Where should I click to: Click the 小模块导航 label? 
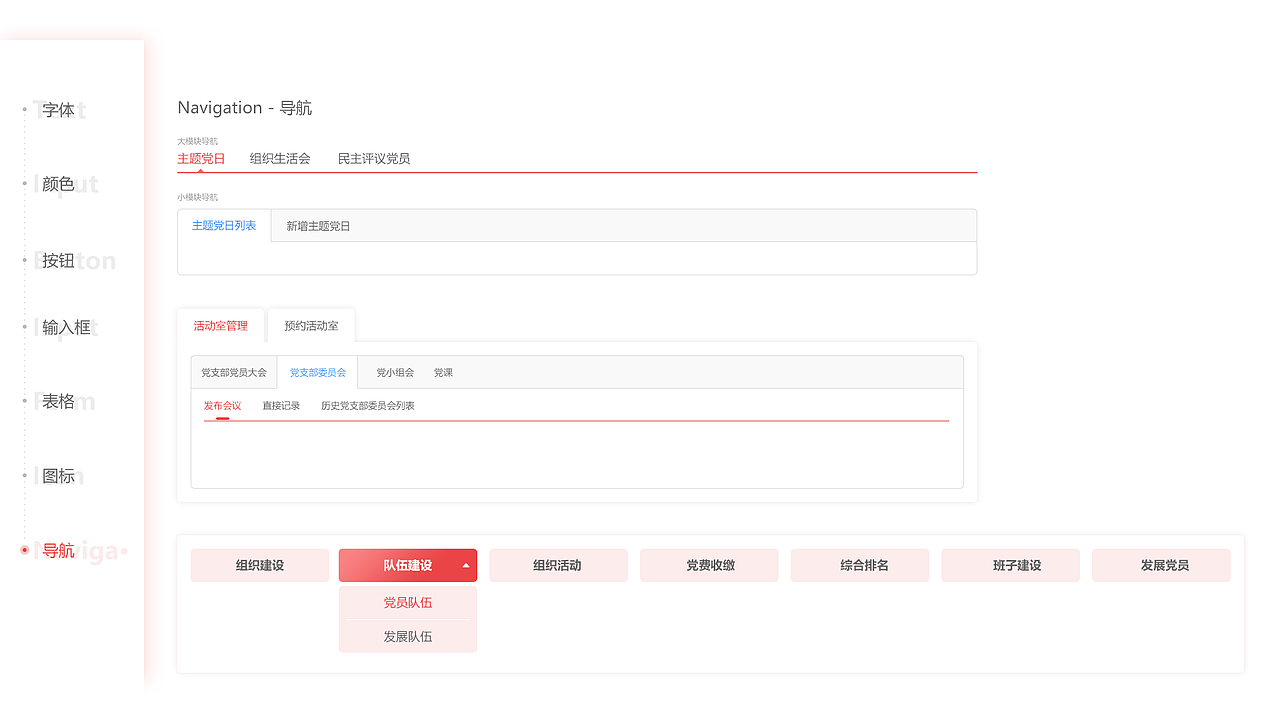point(197,197)
